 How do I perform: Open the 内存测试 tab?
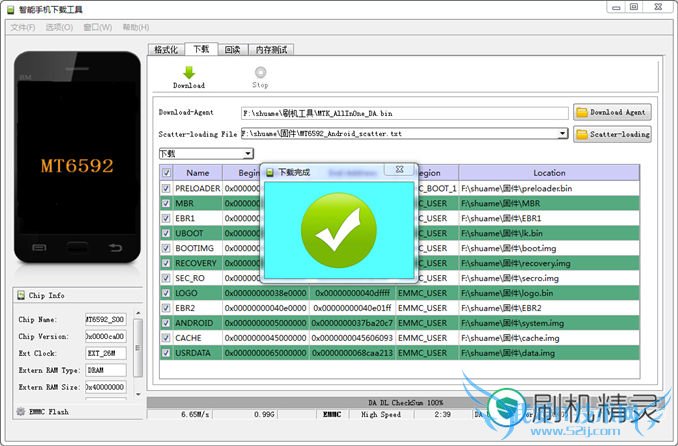click(x=271, y=50)
